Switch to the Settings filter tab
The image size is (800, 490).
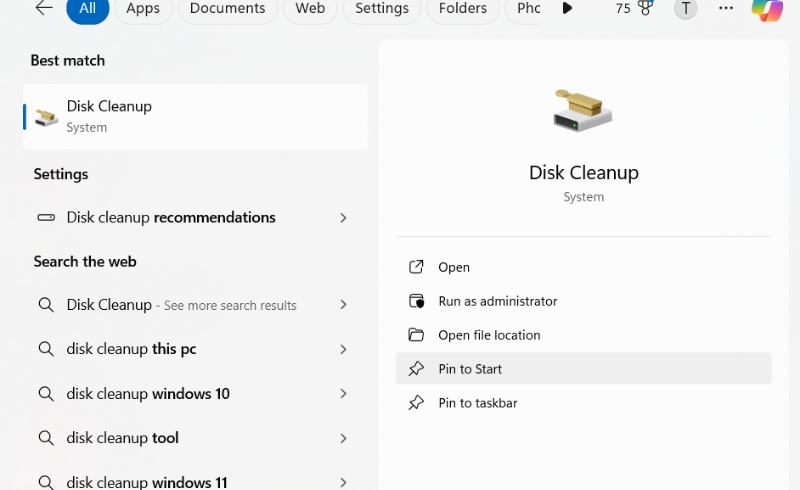[382, 9]
